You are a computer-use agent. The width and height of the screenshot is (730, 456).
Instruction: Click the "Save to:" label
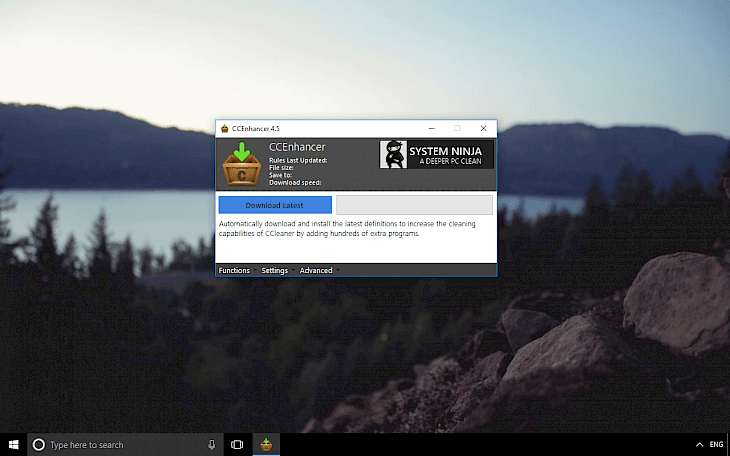click(280, 175)
